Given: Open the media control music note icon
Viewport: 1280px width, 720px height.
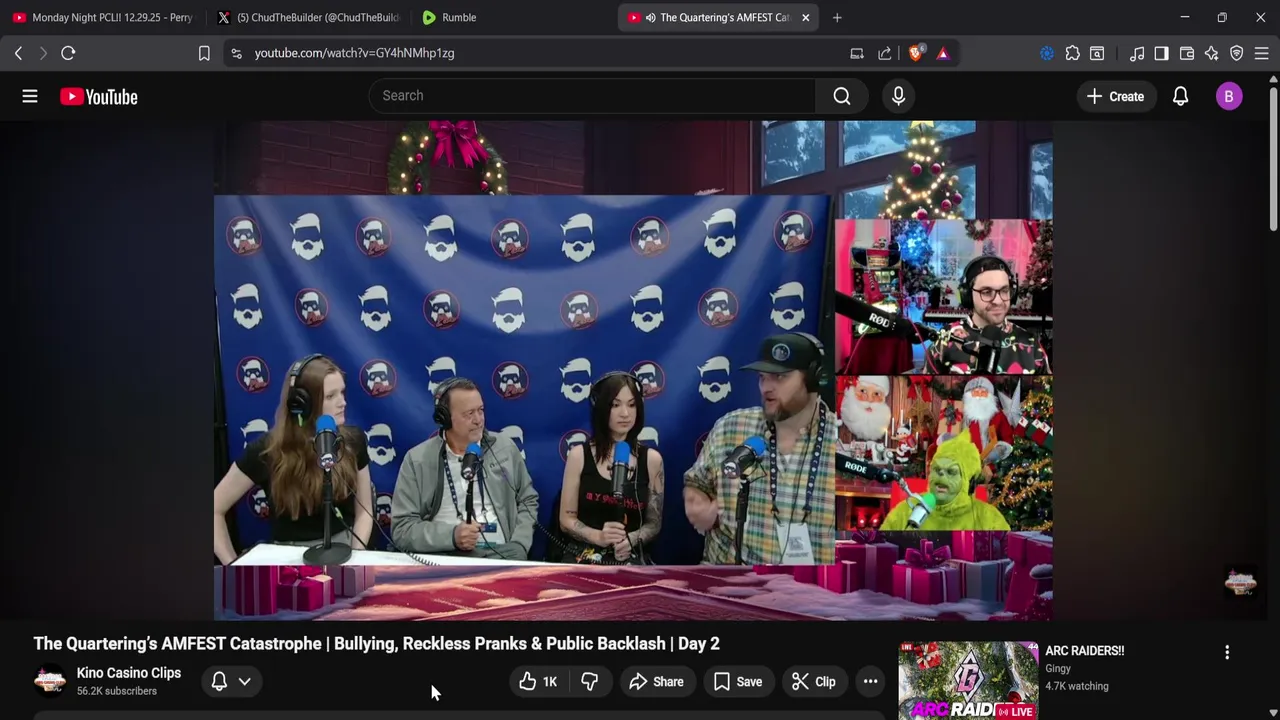Looking at the screenshot, I should [x=1137, y=53].
